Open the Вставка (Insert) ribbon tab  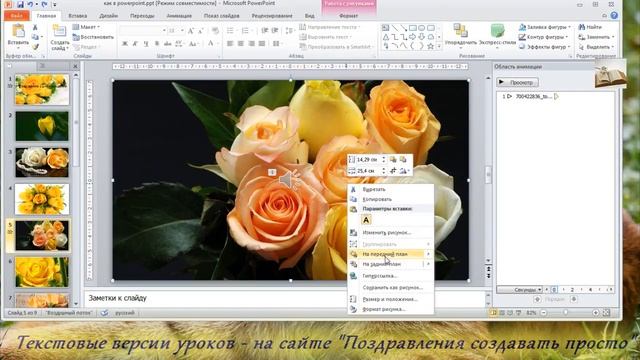(78, 16)
